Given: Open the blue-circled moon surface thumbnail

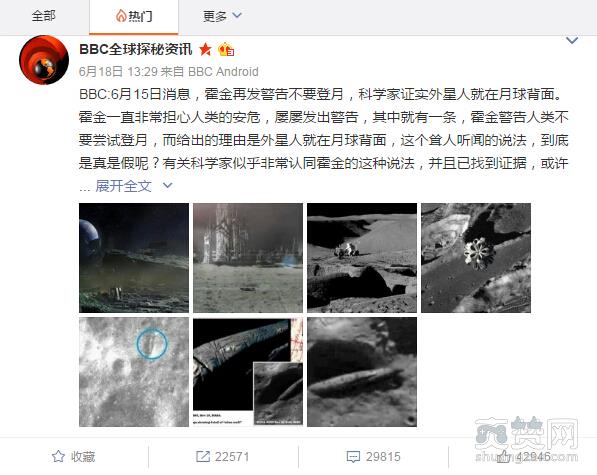Looking at the screenshot, I should coord(134,372).
